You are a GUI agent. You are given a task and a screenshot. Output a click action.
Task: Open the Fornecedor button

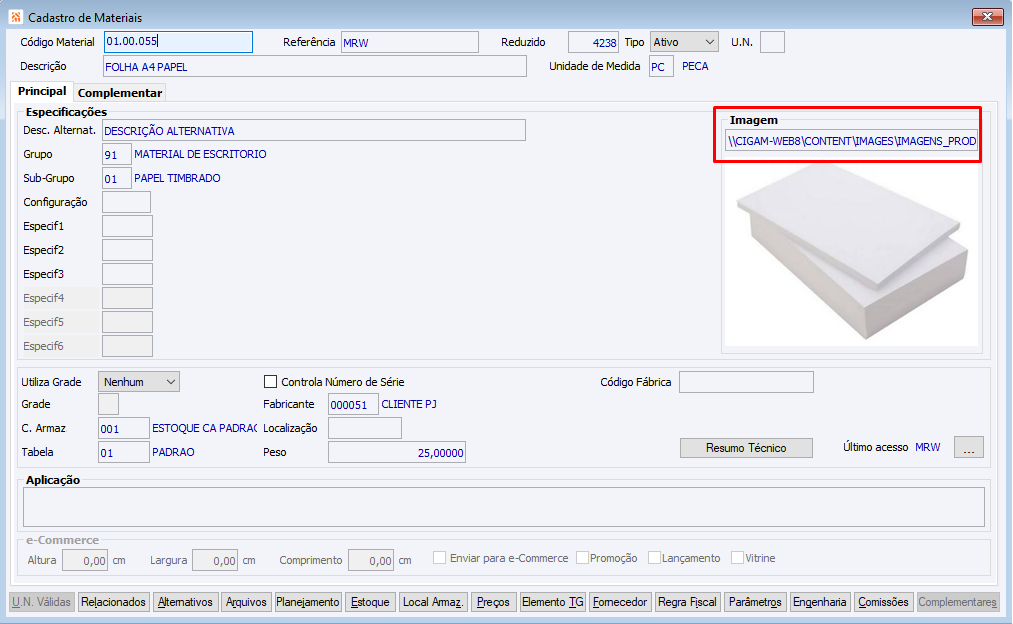620,602
